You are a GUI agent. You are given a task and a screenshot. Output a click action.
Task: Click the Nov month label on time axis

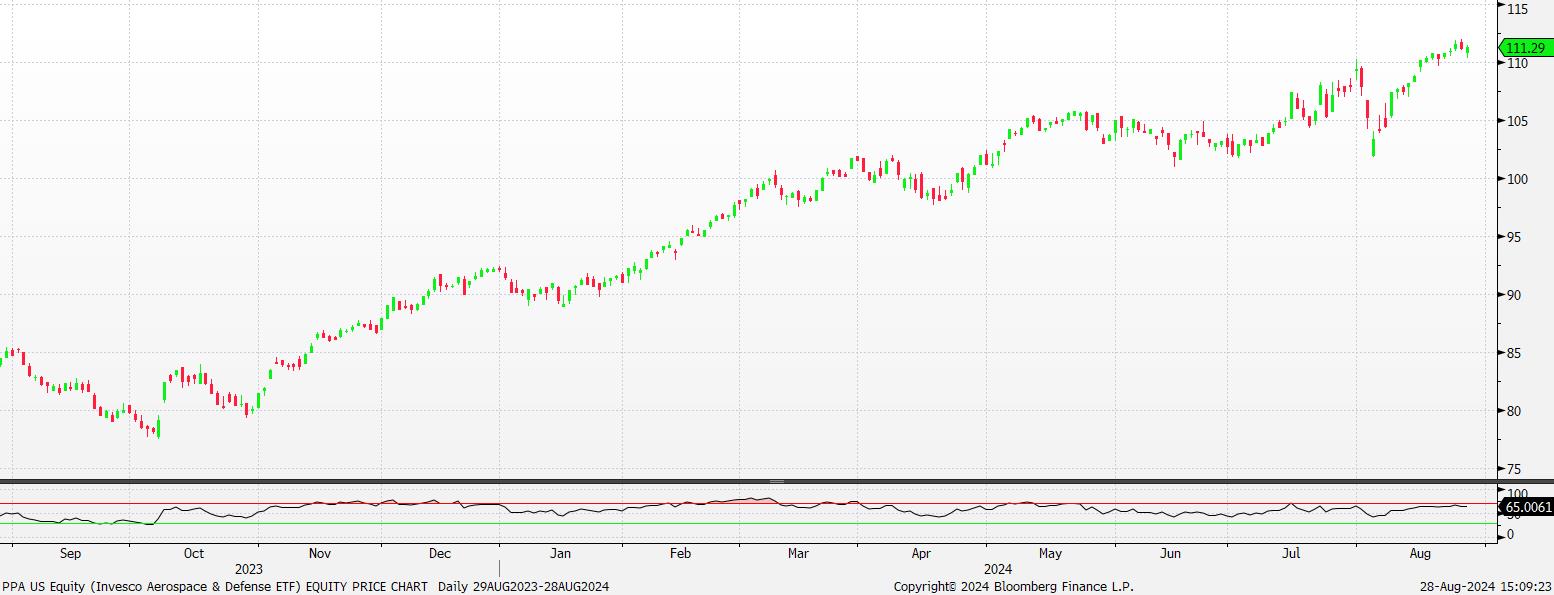(x=319, y=553)
